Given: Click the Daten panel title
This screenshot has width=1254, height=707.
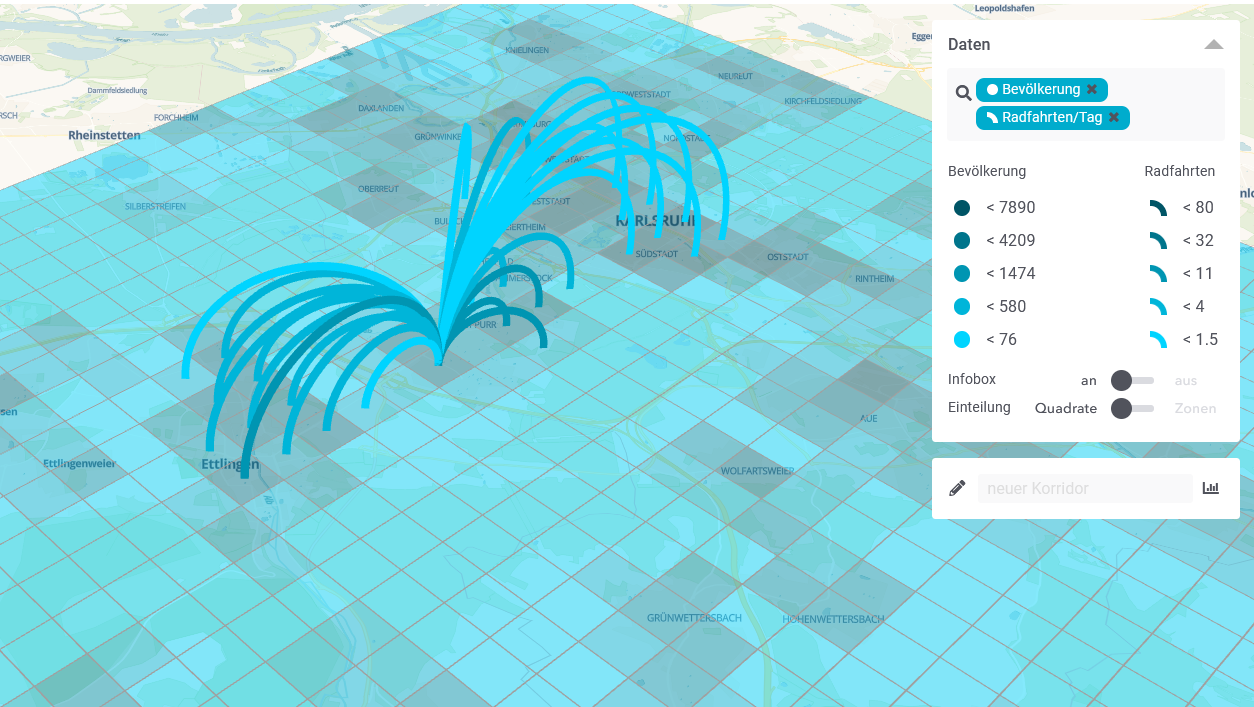Looking at the screenshot, I should pyautogui.click(x=969, y=45).
